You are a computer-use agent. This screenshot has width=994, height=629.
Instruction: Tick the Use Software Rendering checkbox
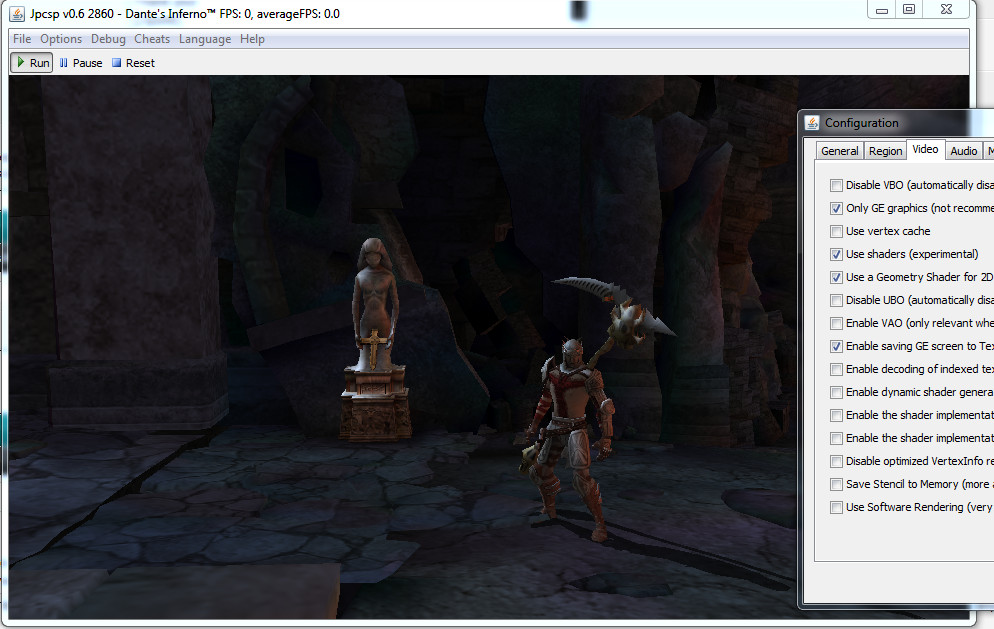tap(836, 507)
